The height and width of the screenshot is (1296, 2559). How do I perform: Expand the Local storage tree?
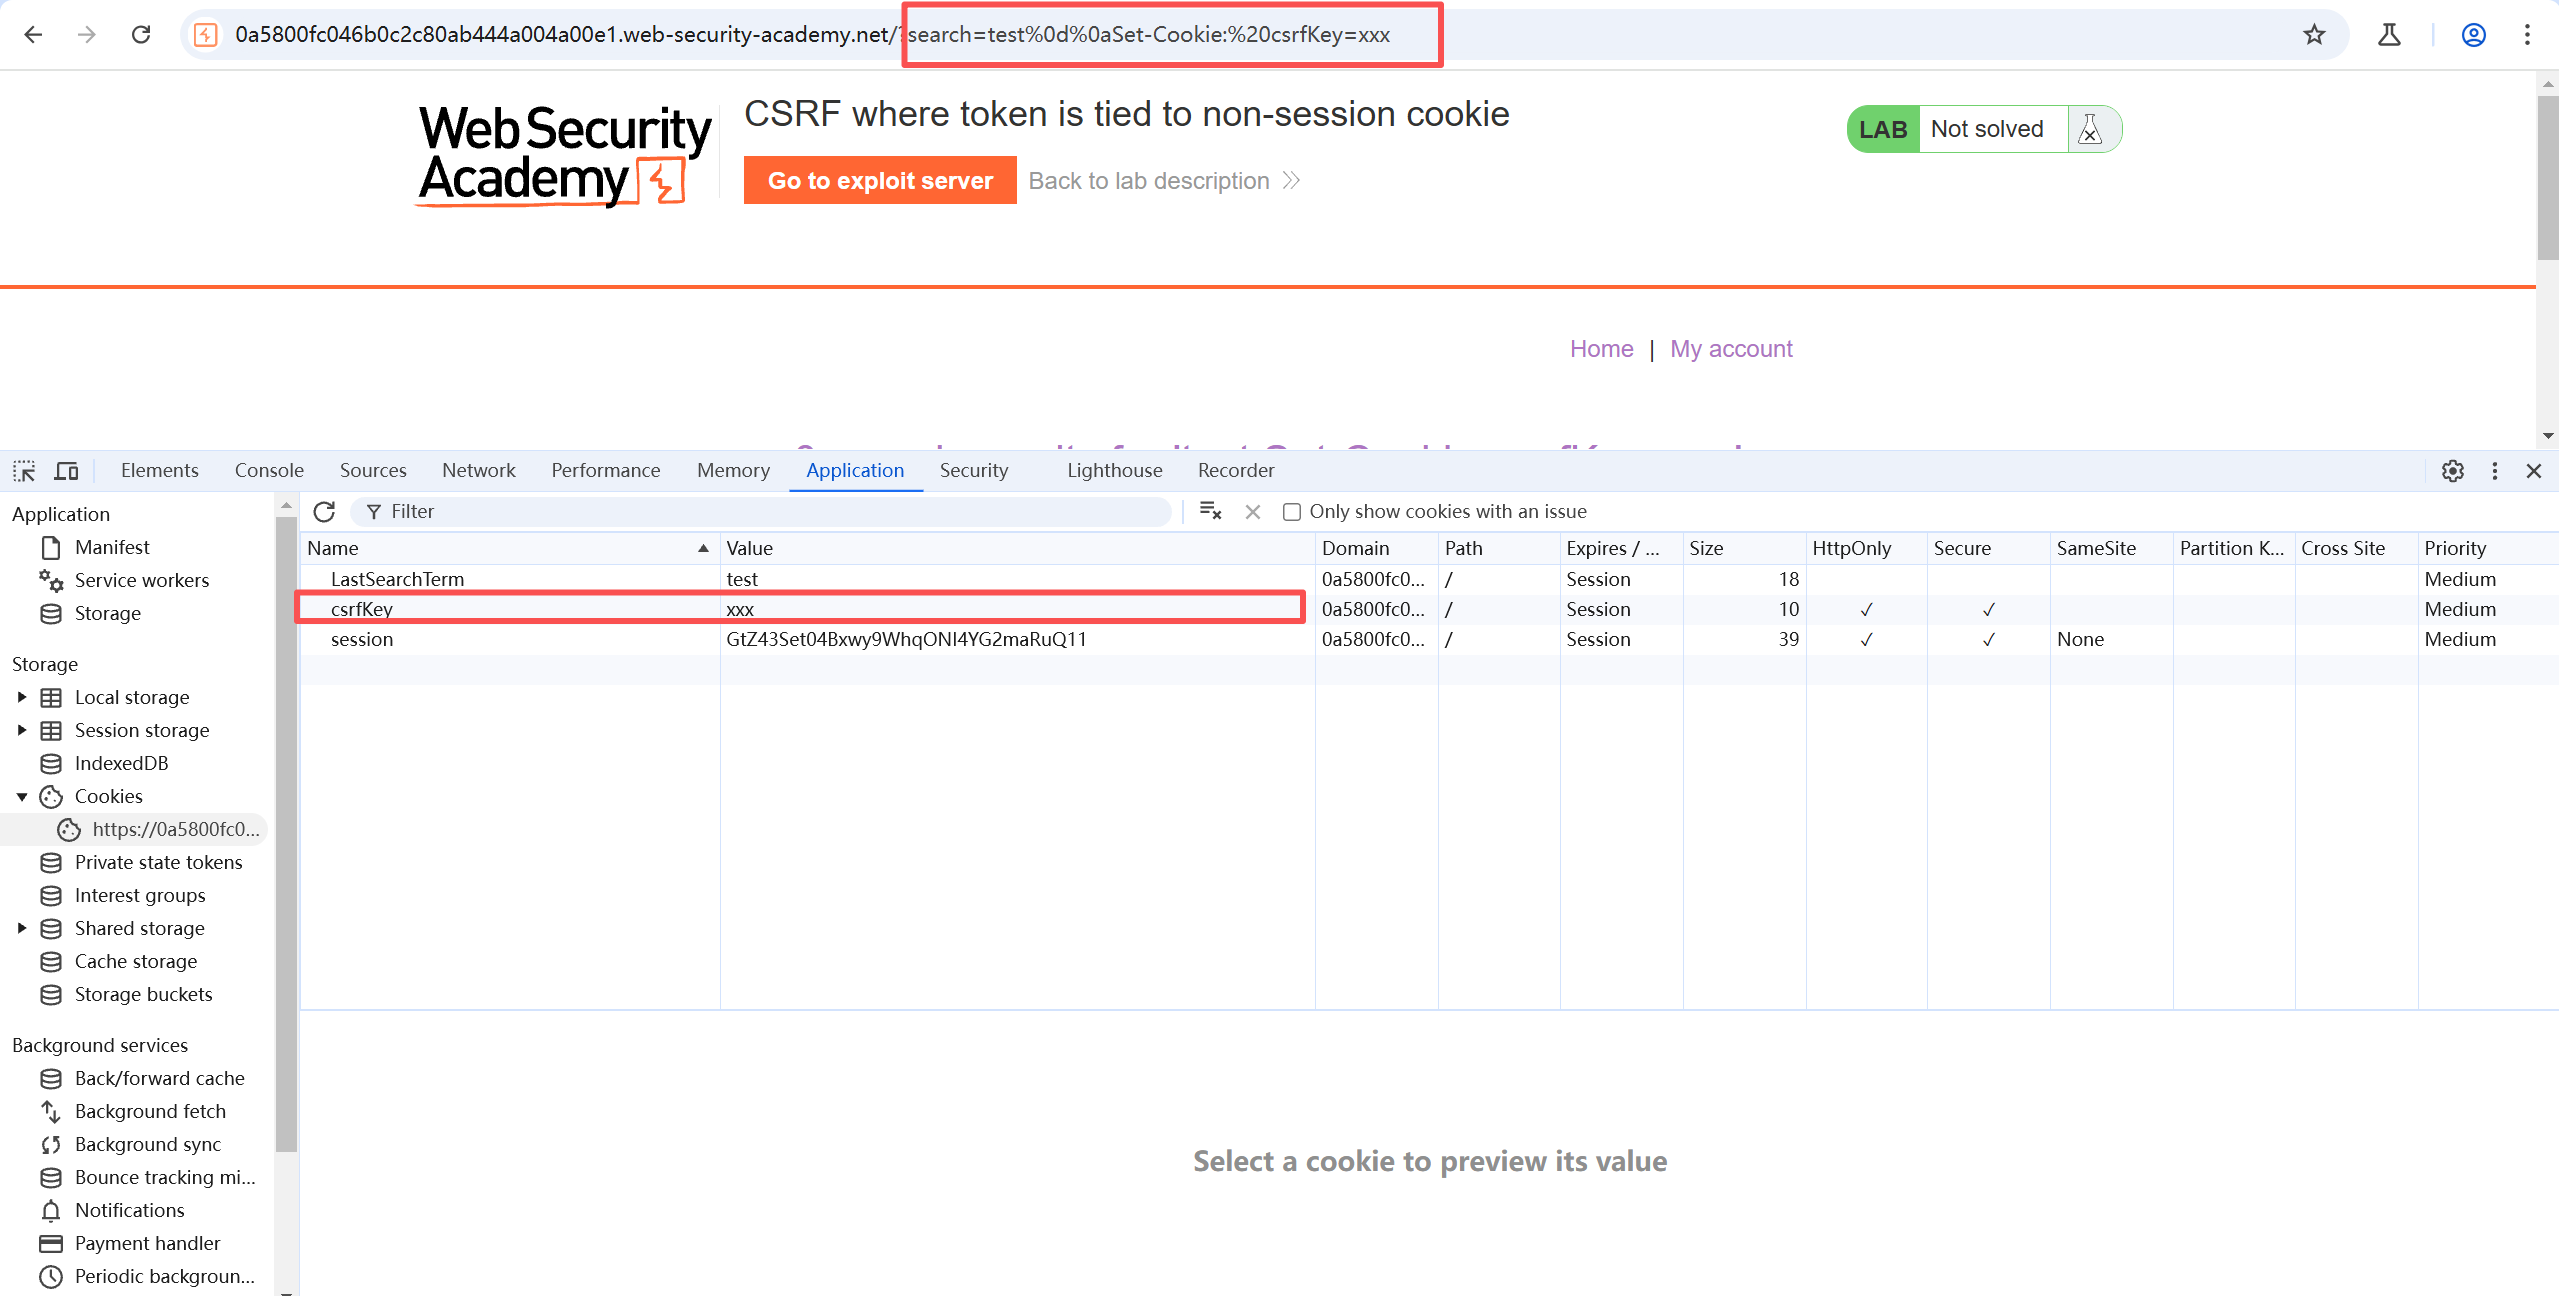tap(22, 697)
